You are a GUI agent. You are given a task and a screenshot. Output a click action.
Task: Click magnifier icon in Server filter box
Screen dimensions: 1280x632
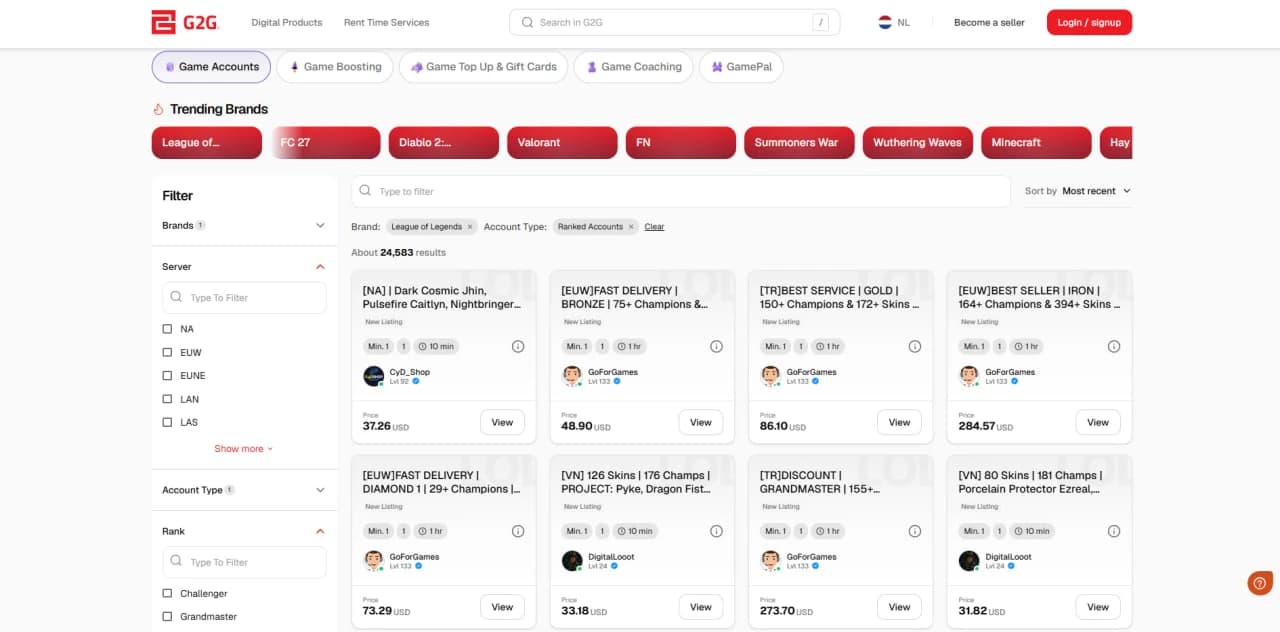click(177, 297)
